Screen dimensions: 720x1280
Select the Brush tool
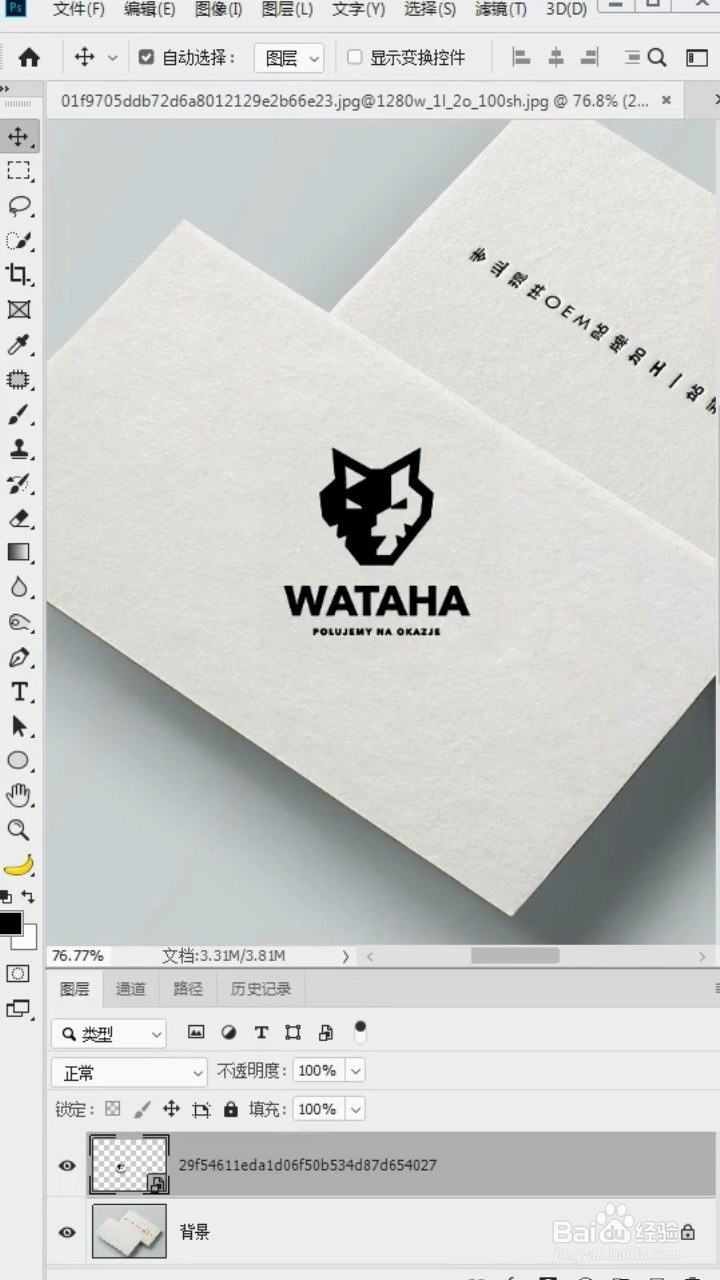coord(19,414)
